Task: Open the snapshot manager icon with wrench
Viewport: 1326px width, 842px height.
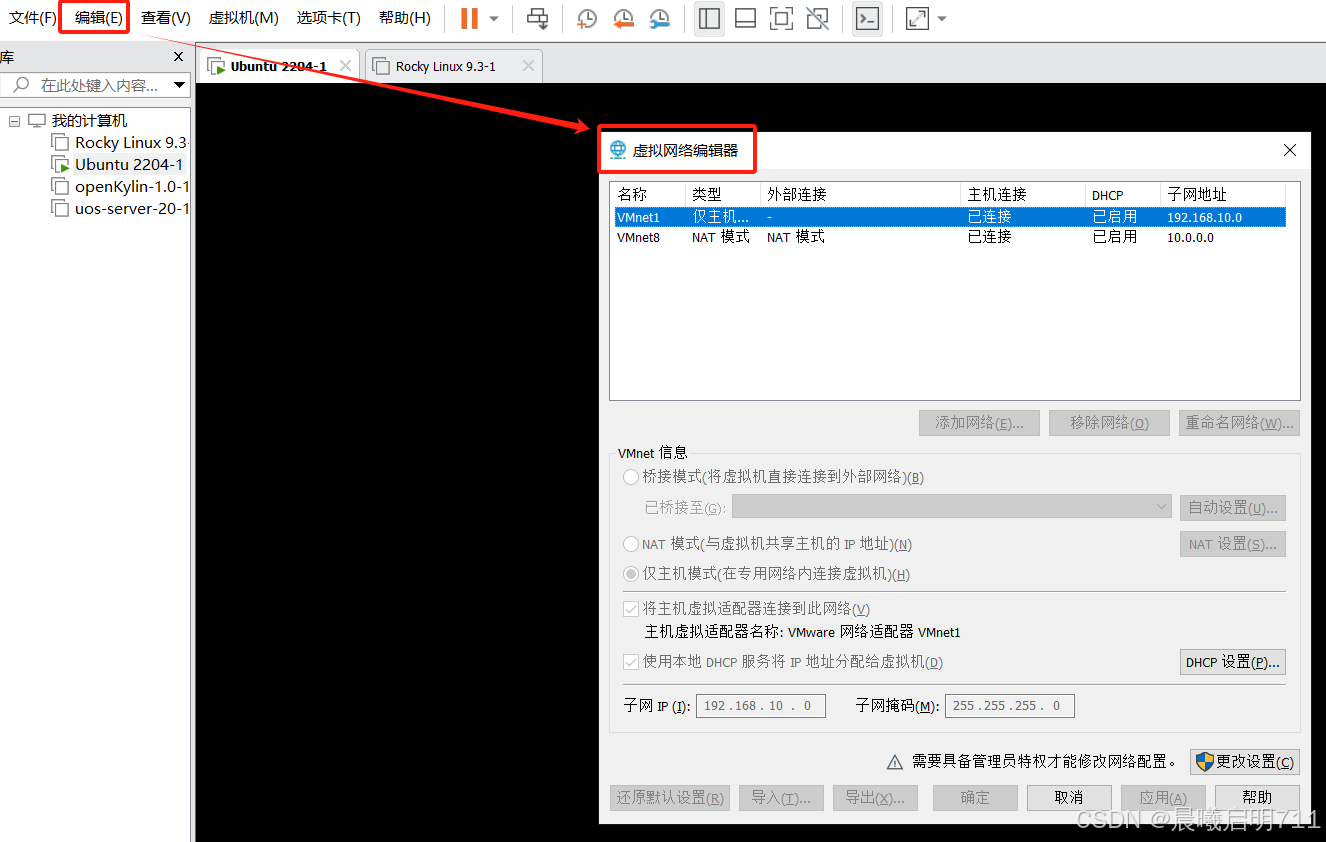Action: coord(660,18)
